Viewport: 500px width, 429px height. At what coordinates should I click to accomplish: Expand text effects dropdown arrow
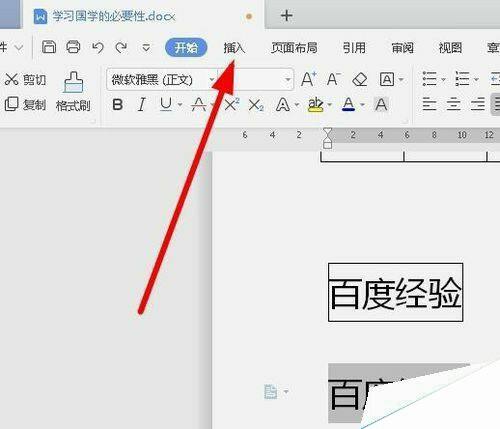[x=297, y=105]
